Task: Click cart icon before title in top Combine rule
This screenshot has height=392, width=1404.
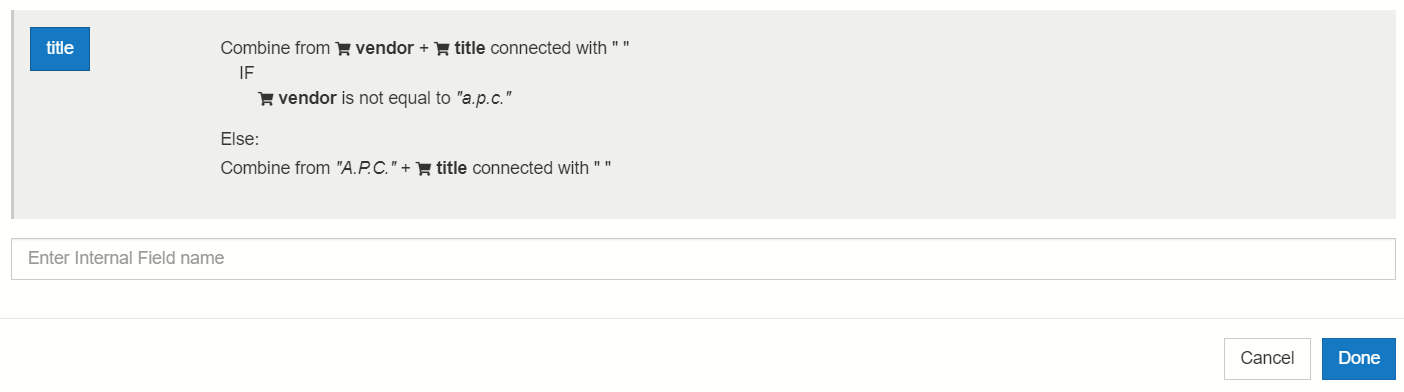Action: tap(442, 49)
